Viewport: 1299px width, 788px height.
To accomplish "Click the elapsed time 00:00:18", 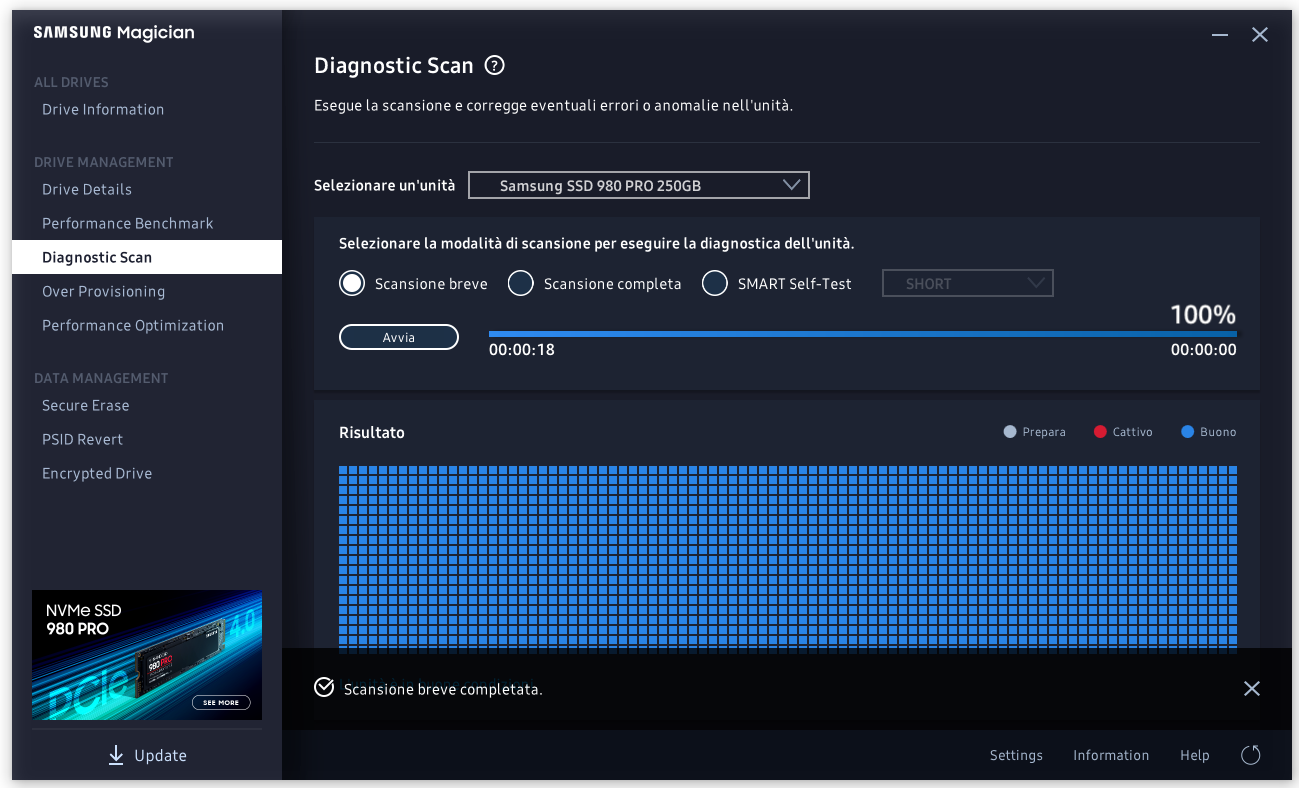I will click(522, 350).
